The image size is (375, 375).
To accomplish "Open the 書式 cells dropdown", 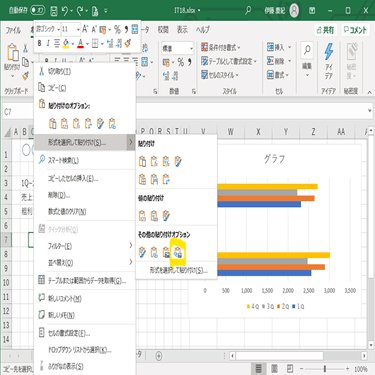I will [278, 75].
